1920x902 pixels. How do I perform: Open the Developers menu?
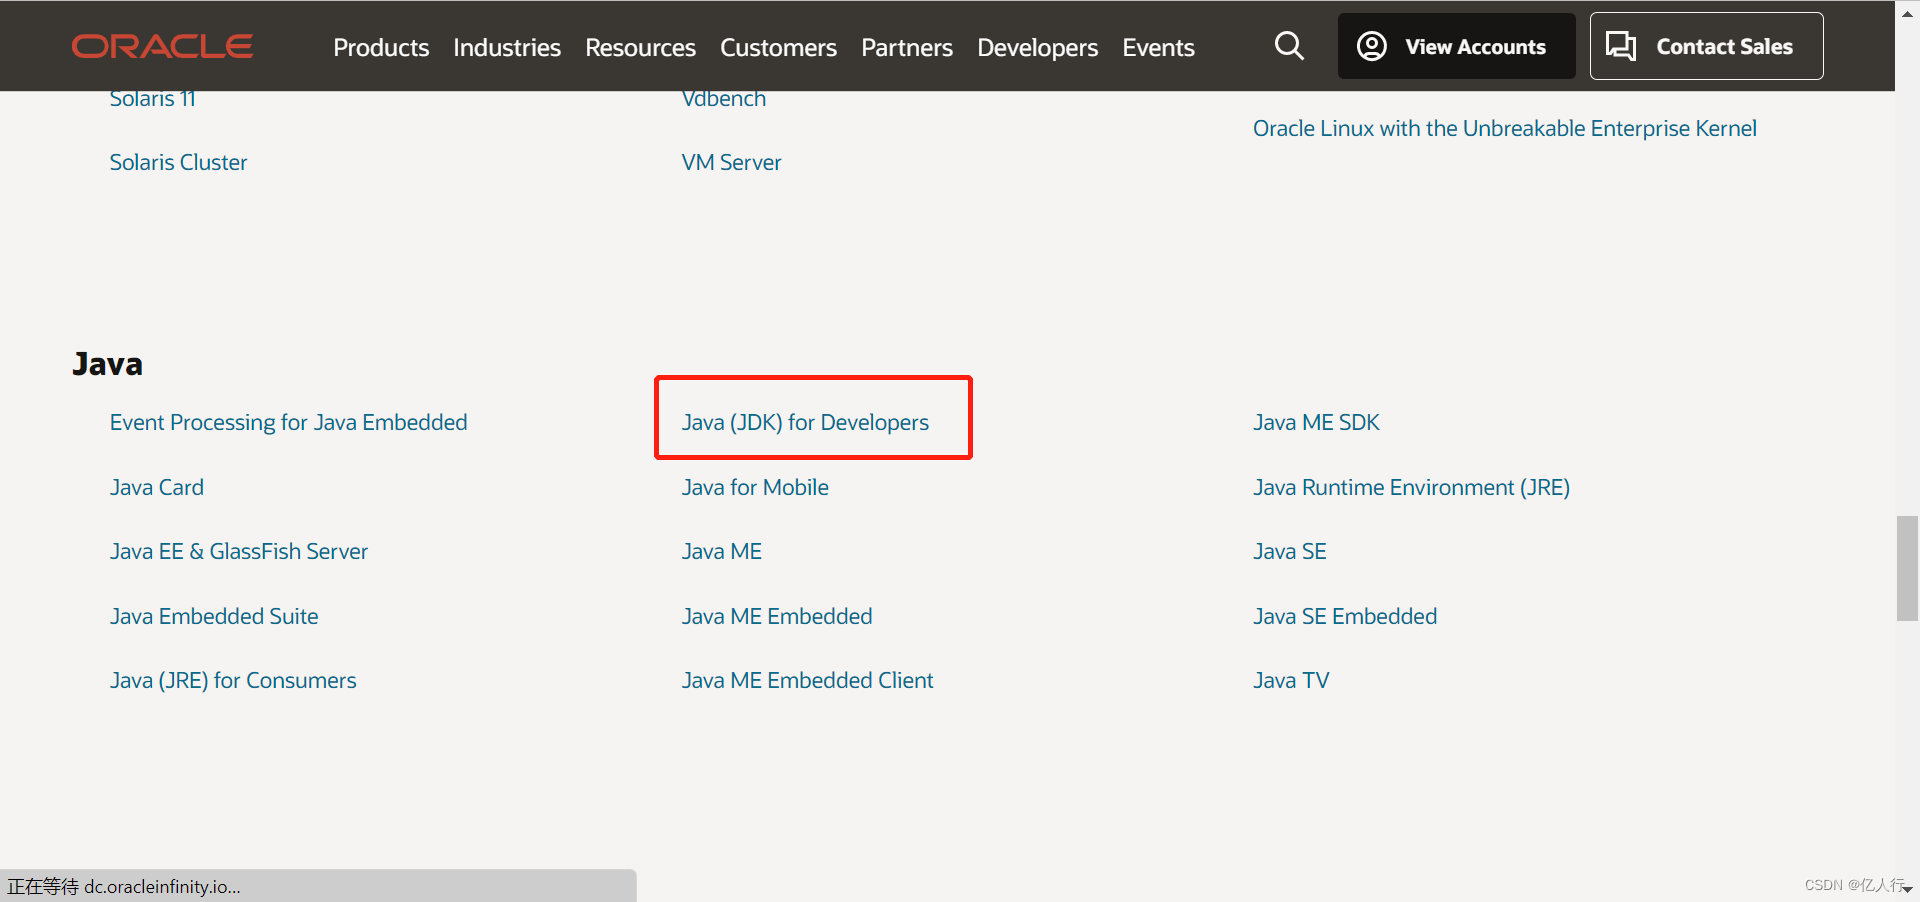pyautogui.click(x=1037, y=47)
